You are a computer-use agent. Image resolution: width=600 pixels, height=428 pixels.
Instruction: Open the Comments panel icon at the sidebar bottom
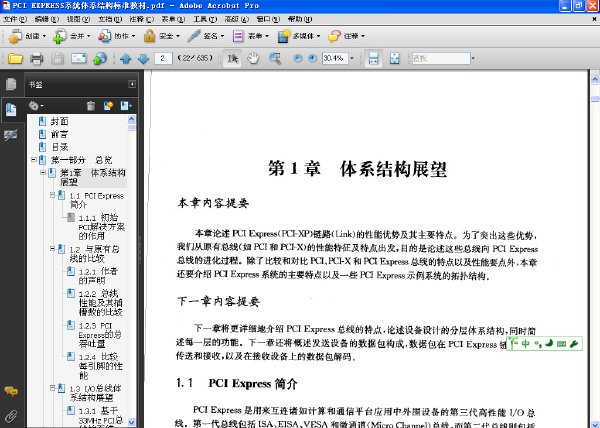[11, 391]
